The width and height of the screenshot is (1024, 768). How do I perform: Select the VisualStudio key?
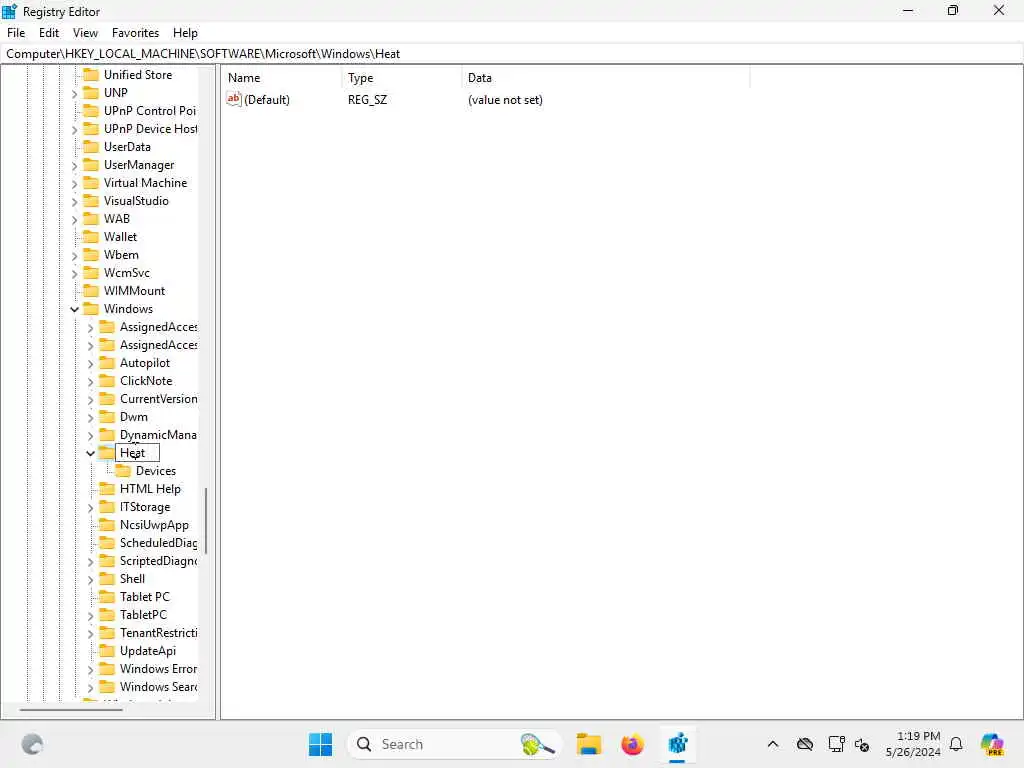(136, 200)
